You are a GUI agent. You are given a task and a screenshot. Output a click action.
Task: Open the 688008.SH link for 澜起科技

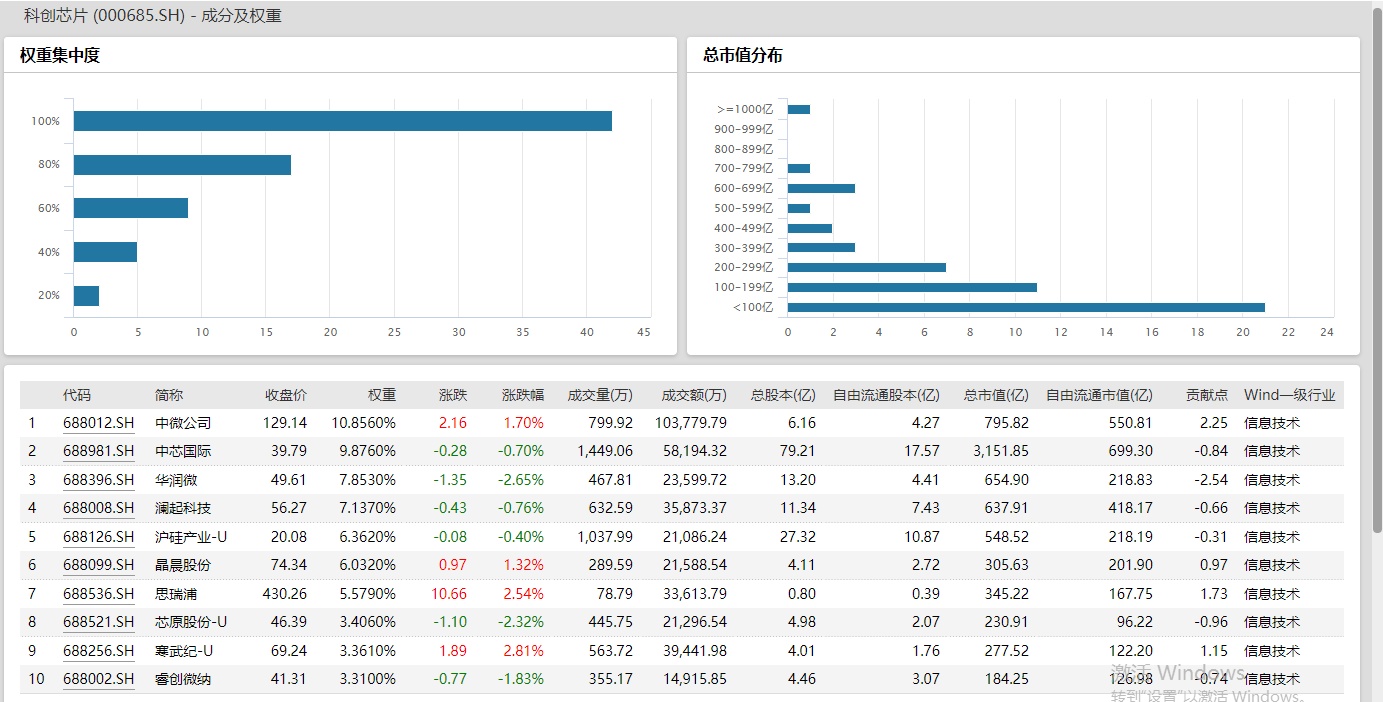click(x=98, y=508)
